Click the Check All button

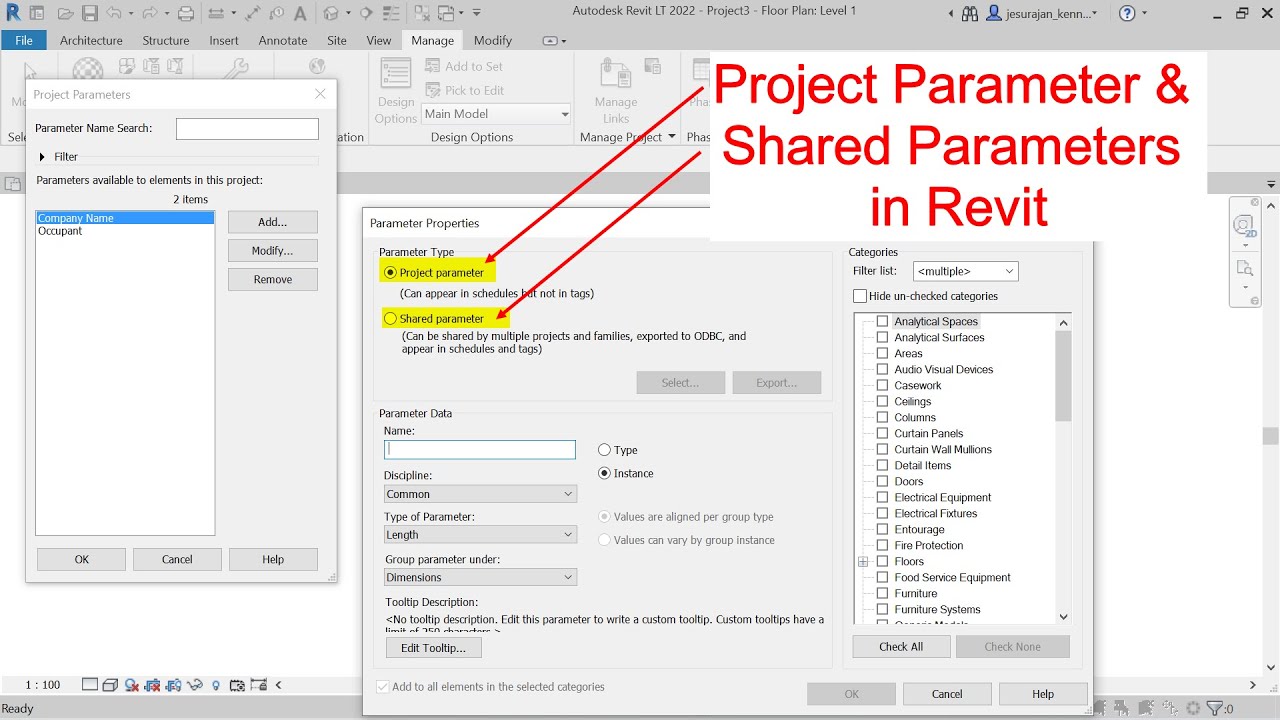[x=901, y=647]
